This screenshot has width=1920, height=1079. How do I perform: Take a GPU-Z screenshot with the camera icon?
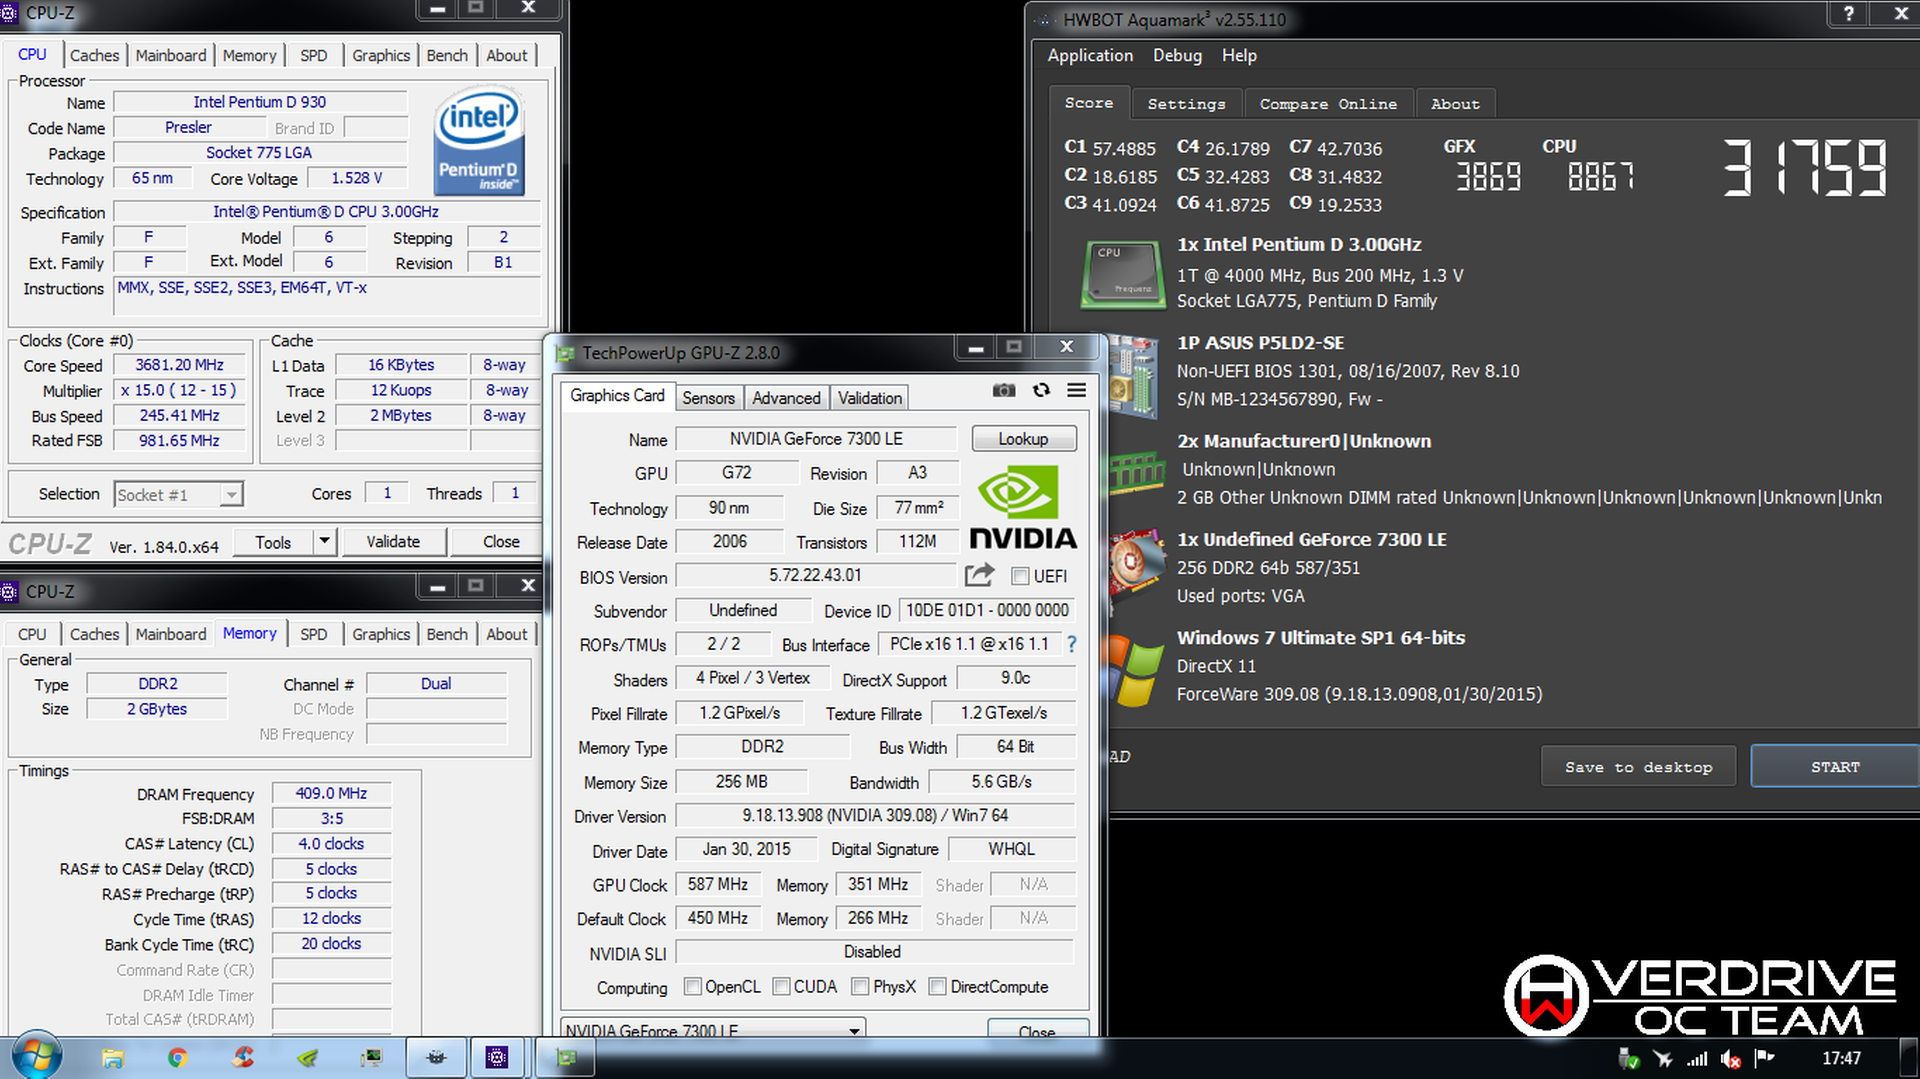pyautogui.click(x=1004, y=390)
